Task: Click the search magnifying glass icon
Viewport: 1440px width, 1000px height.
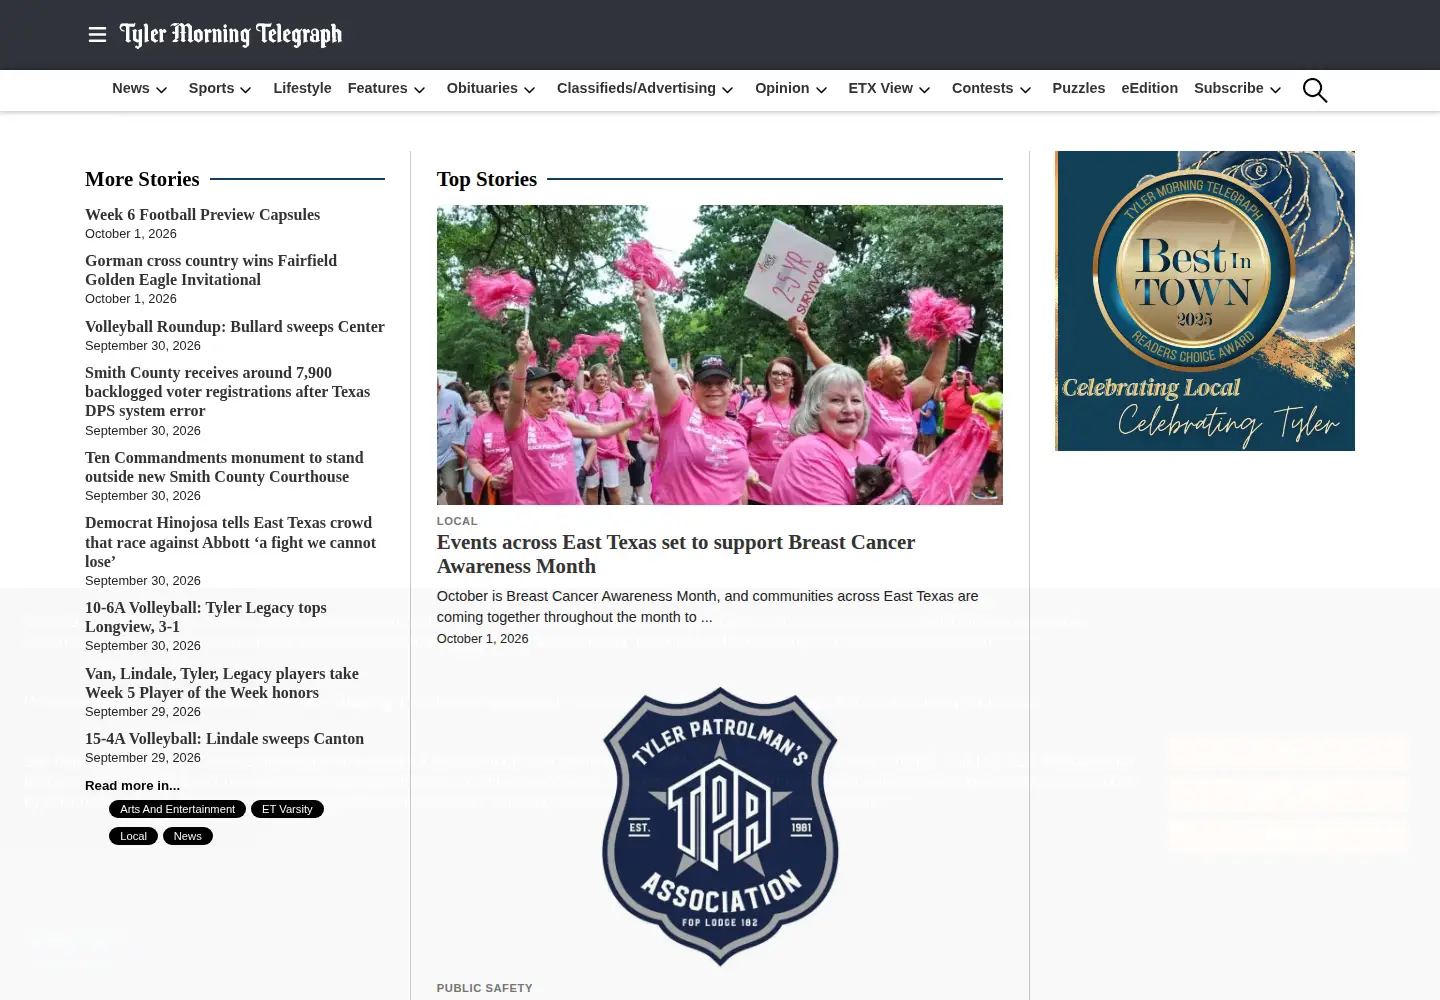Action: coord(1315,90)
